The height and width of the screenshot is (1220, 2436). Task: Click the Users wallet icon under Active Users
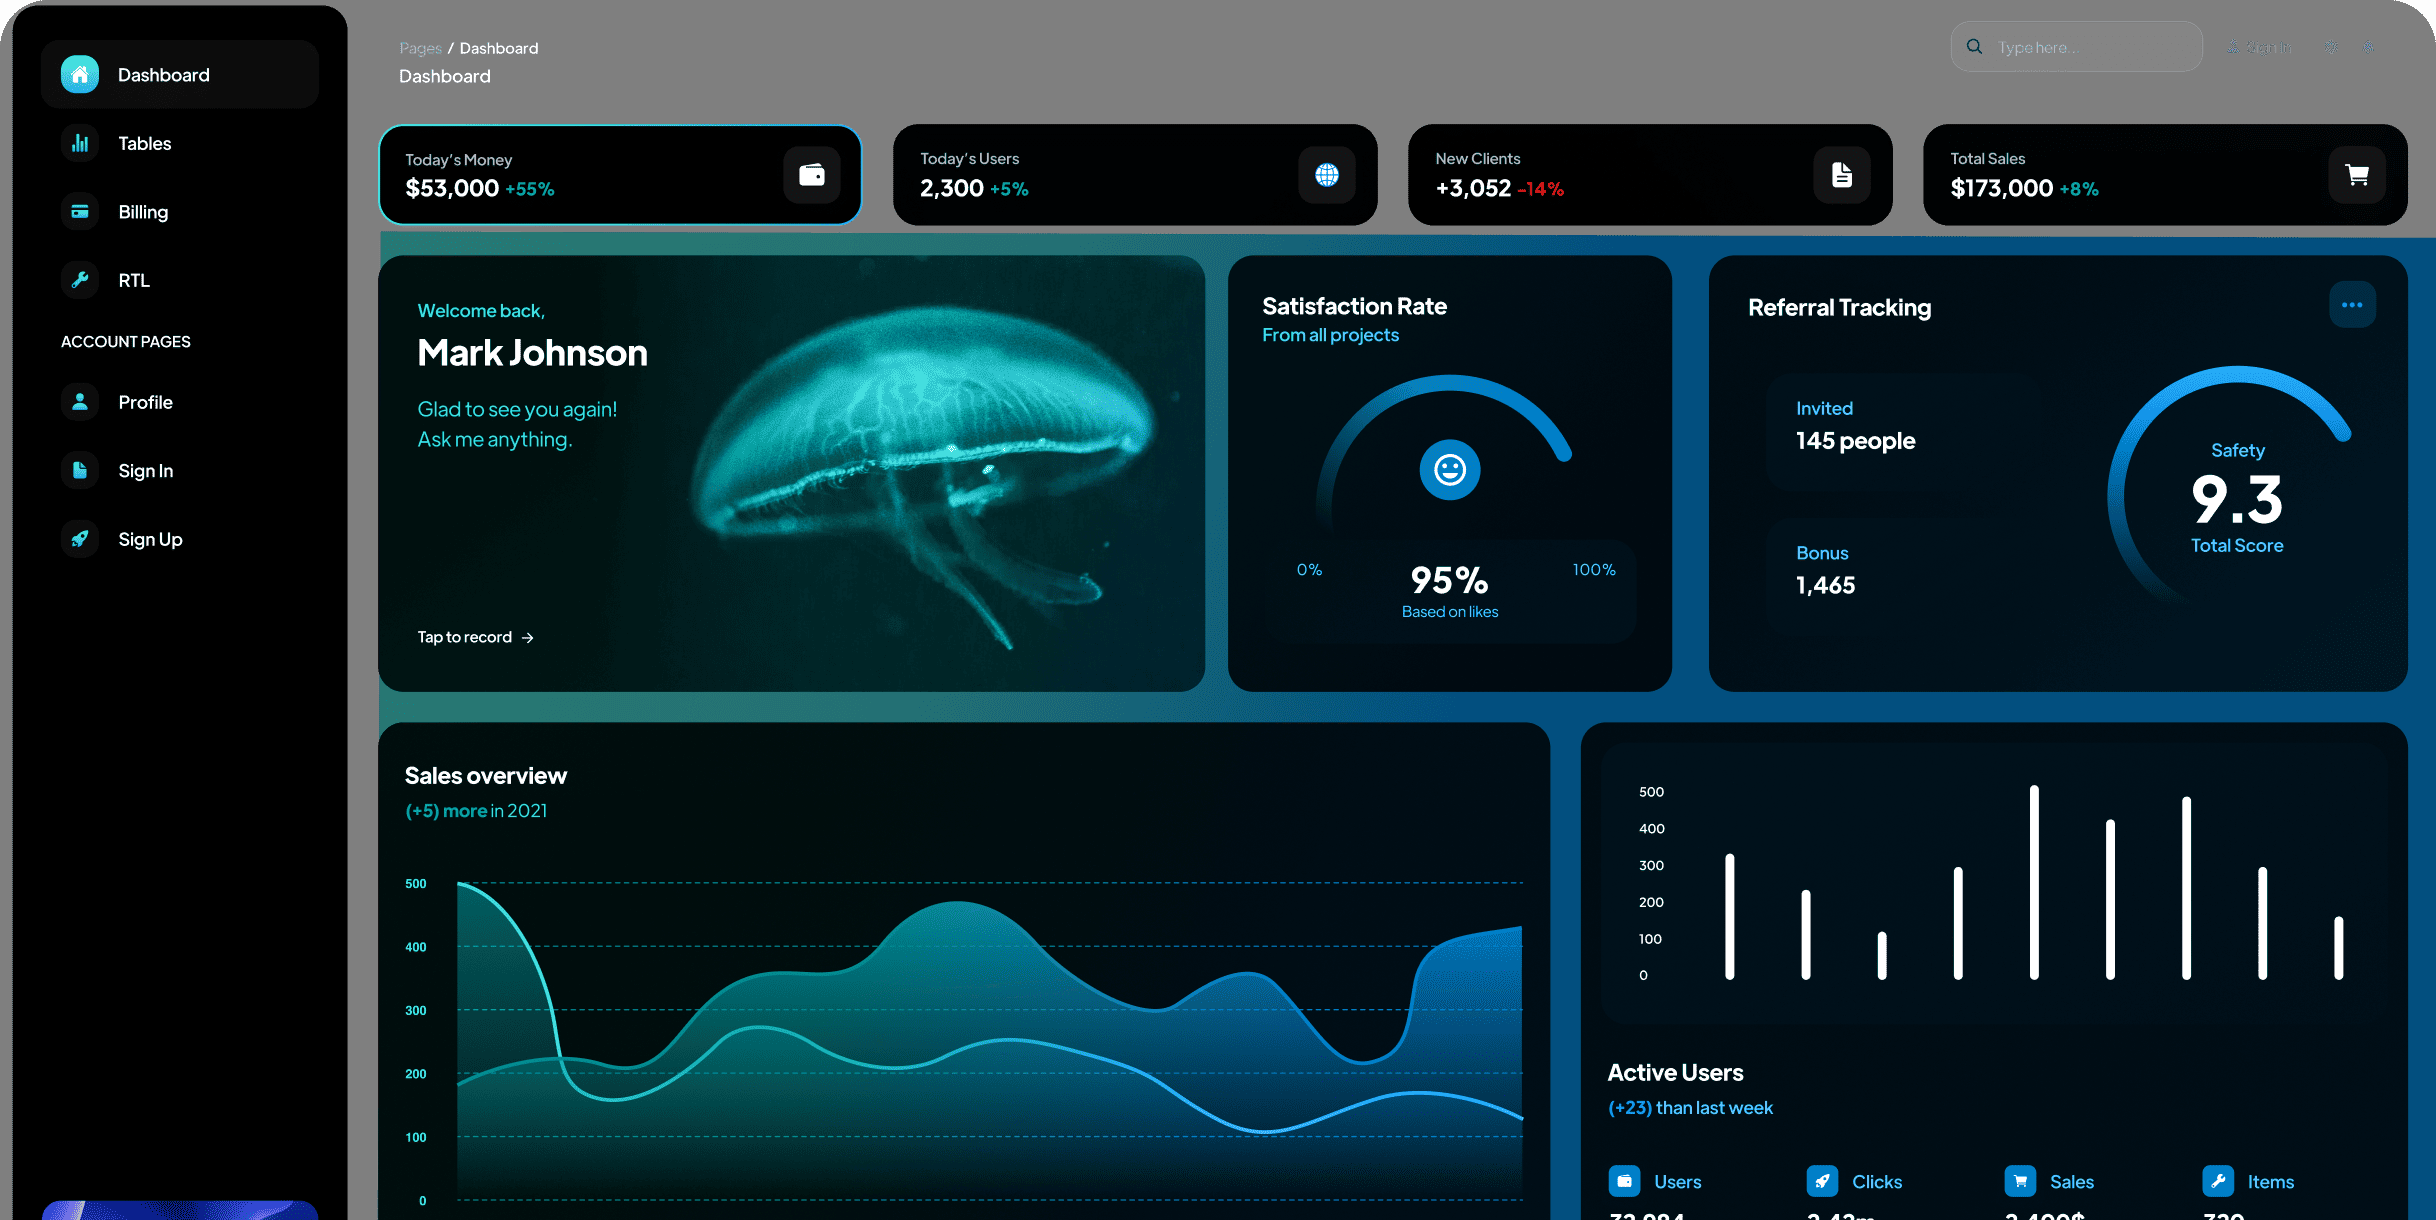[x=1624, y=1181]
